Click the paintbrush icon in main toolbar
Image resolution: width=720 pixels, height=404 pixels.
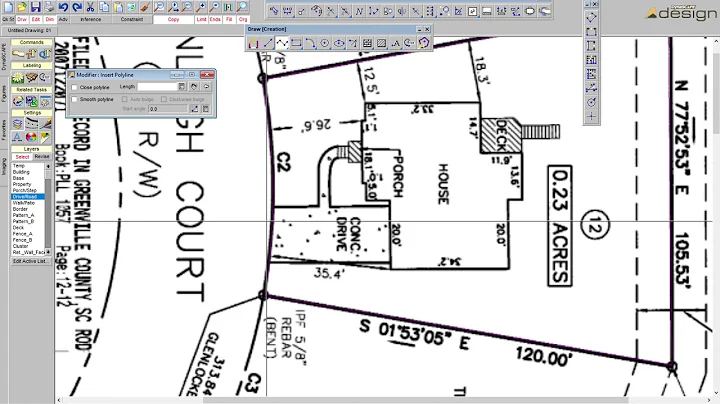coord(145,7)
